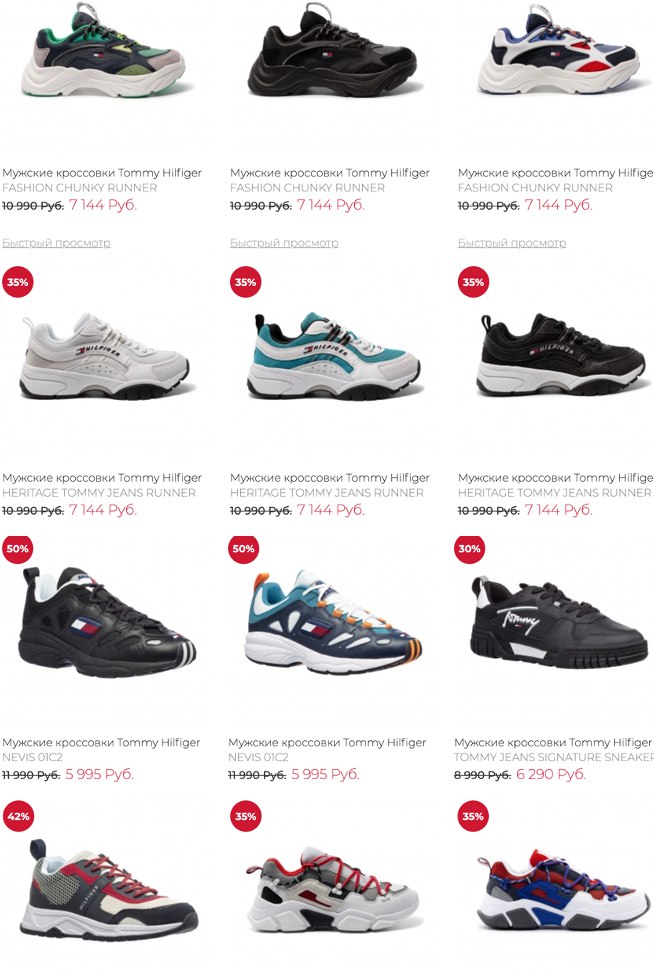
Task: Open the all-black Fashion Chunky Runner image
Action: click(332, 50)
